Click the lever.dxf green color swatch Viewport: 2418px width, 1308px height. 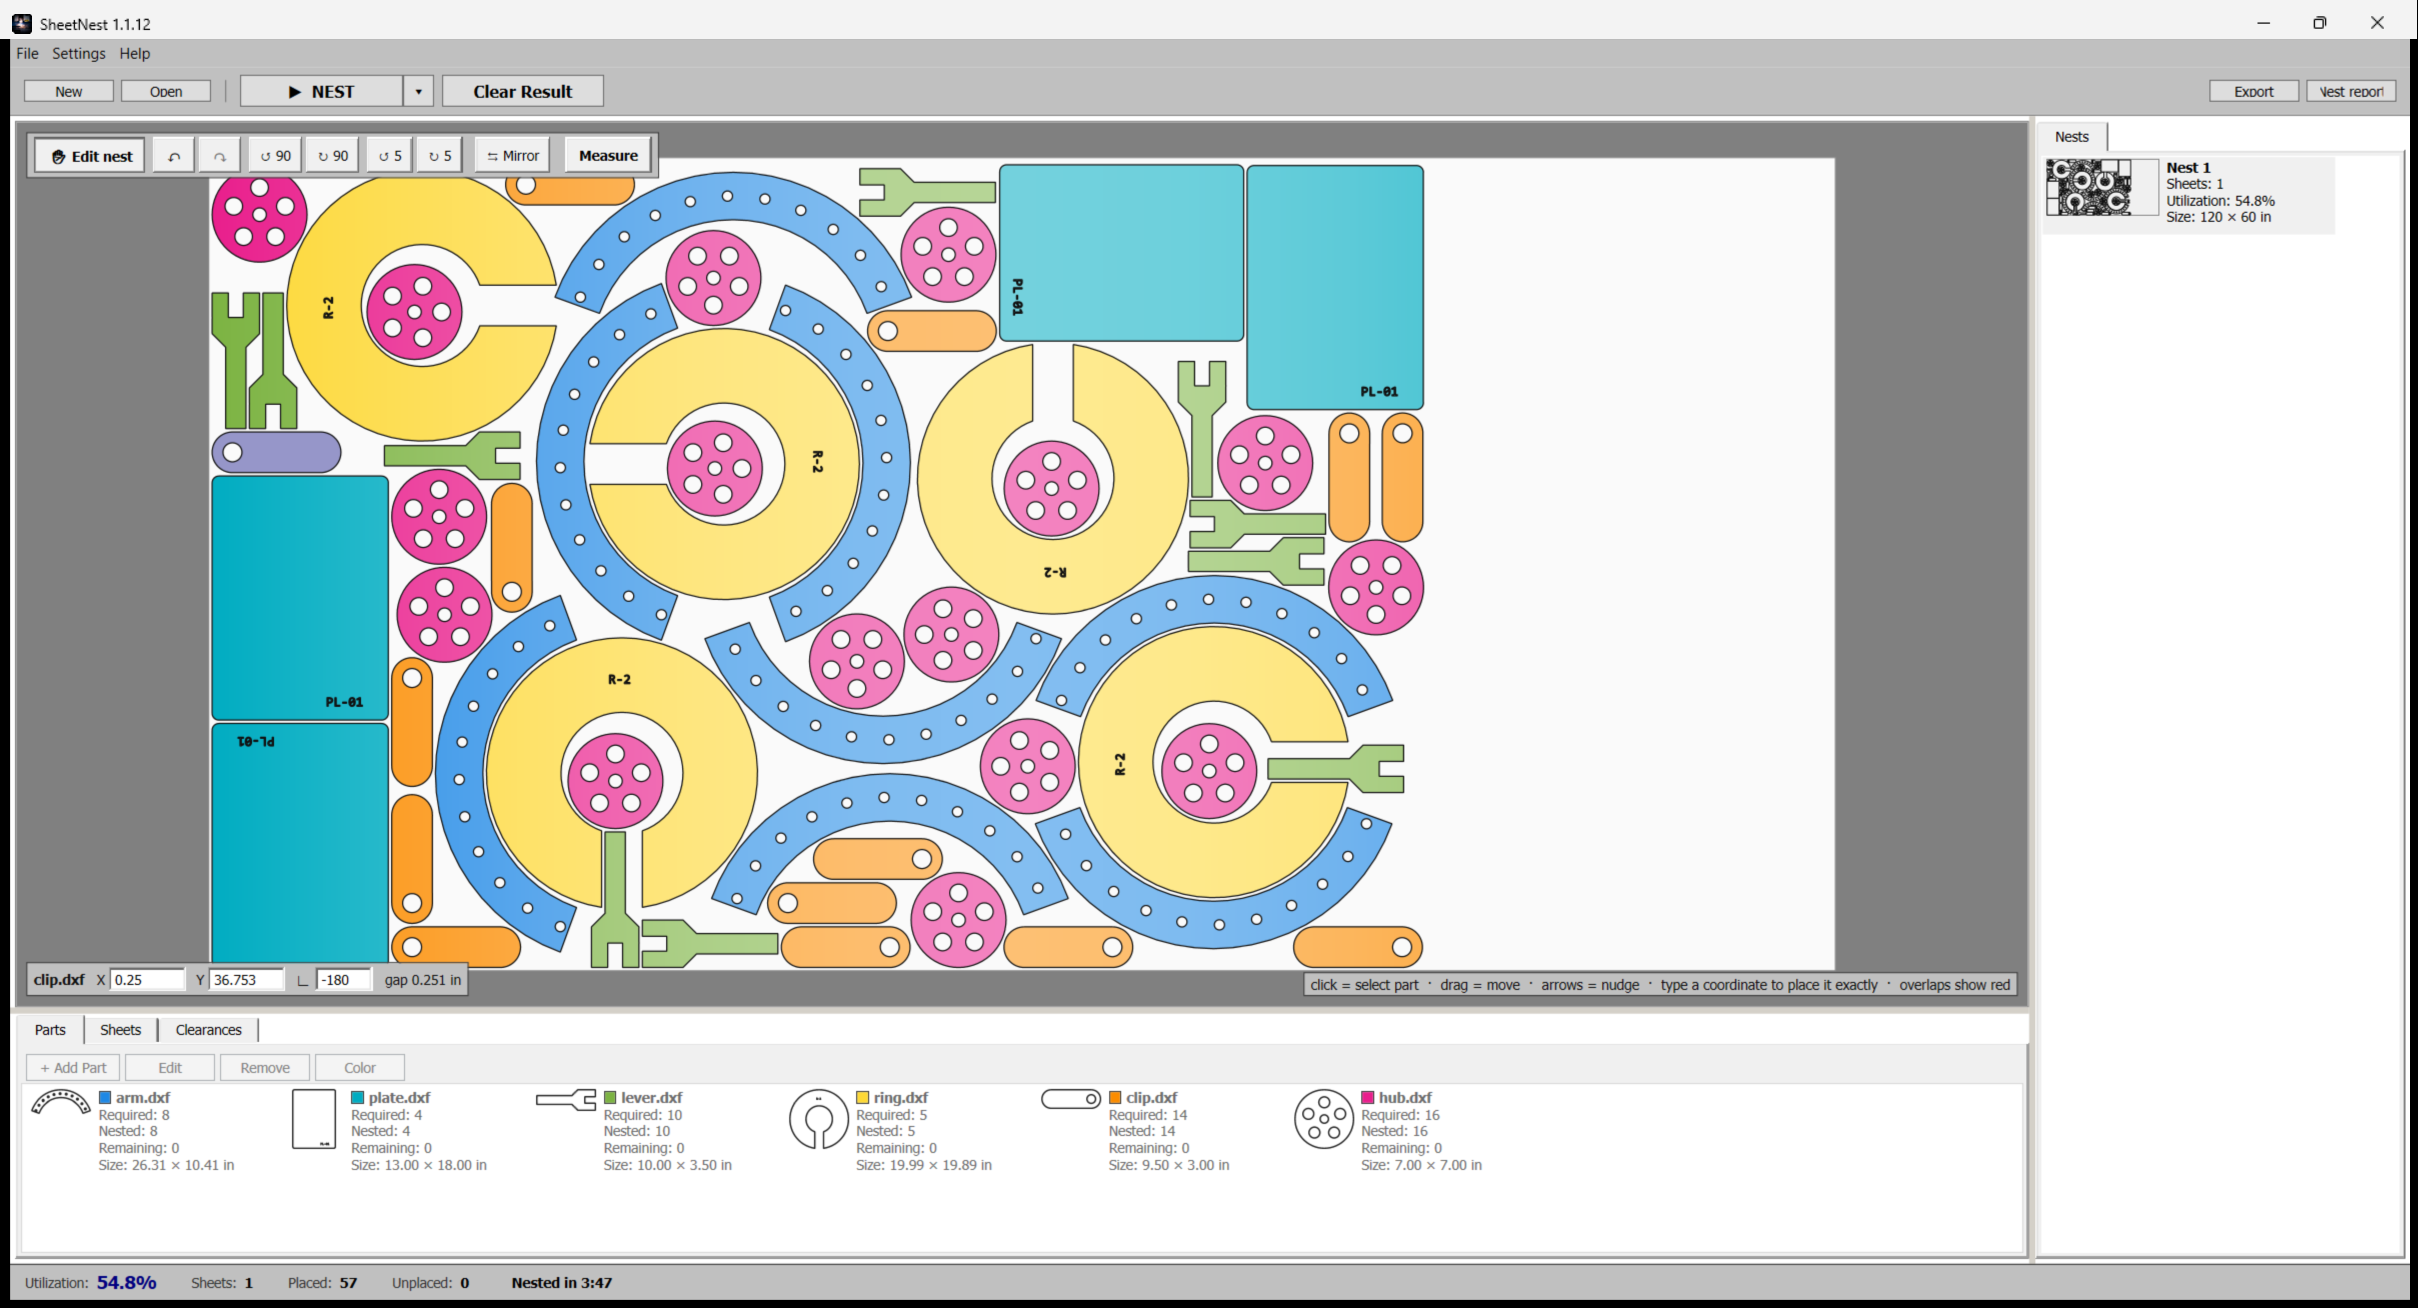tap(610, 1098)
